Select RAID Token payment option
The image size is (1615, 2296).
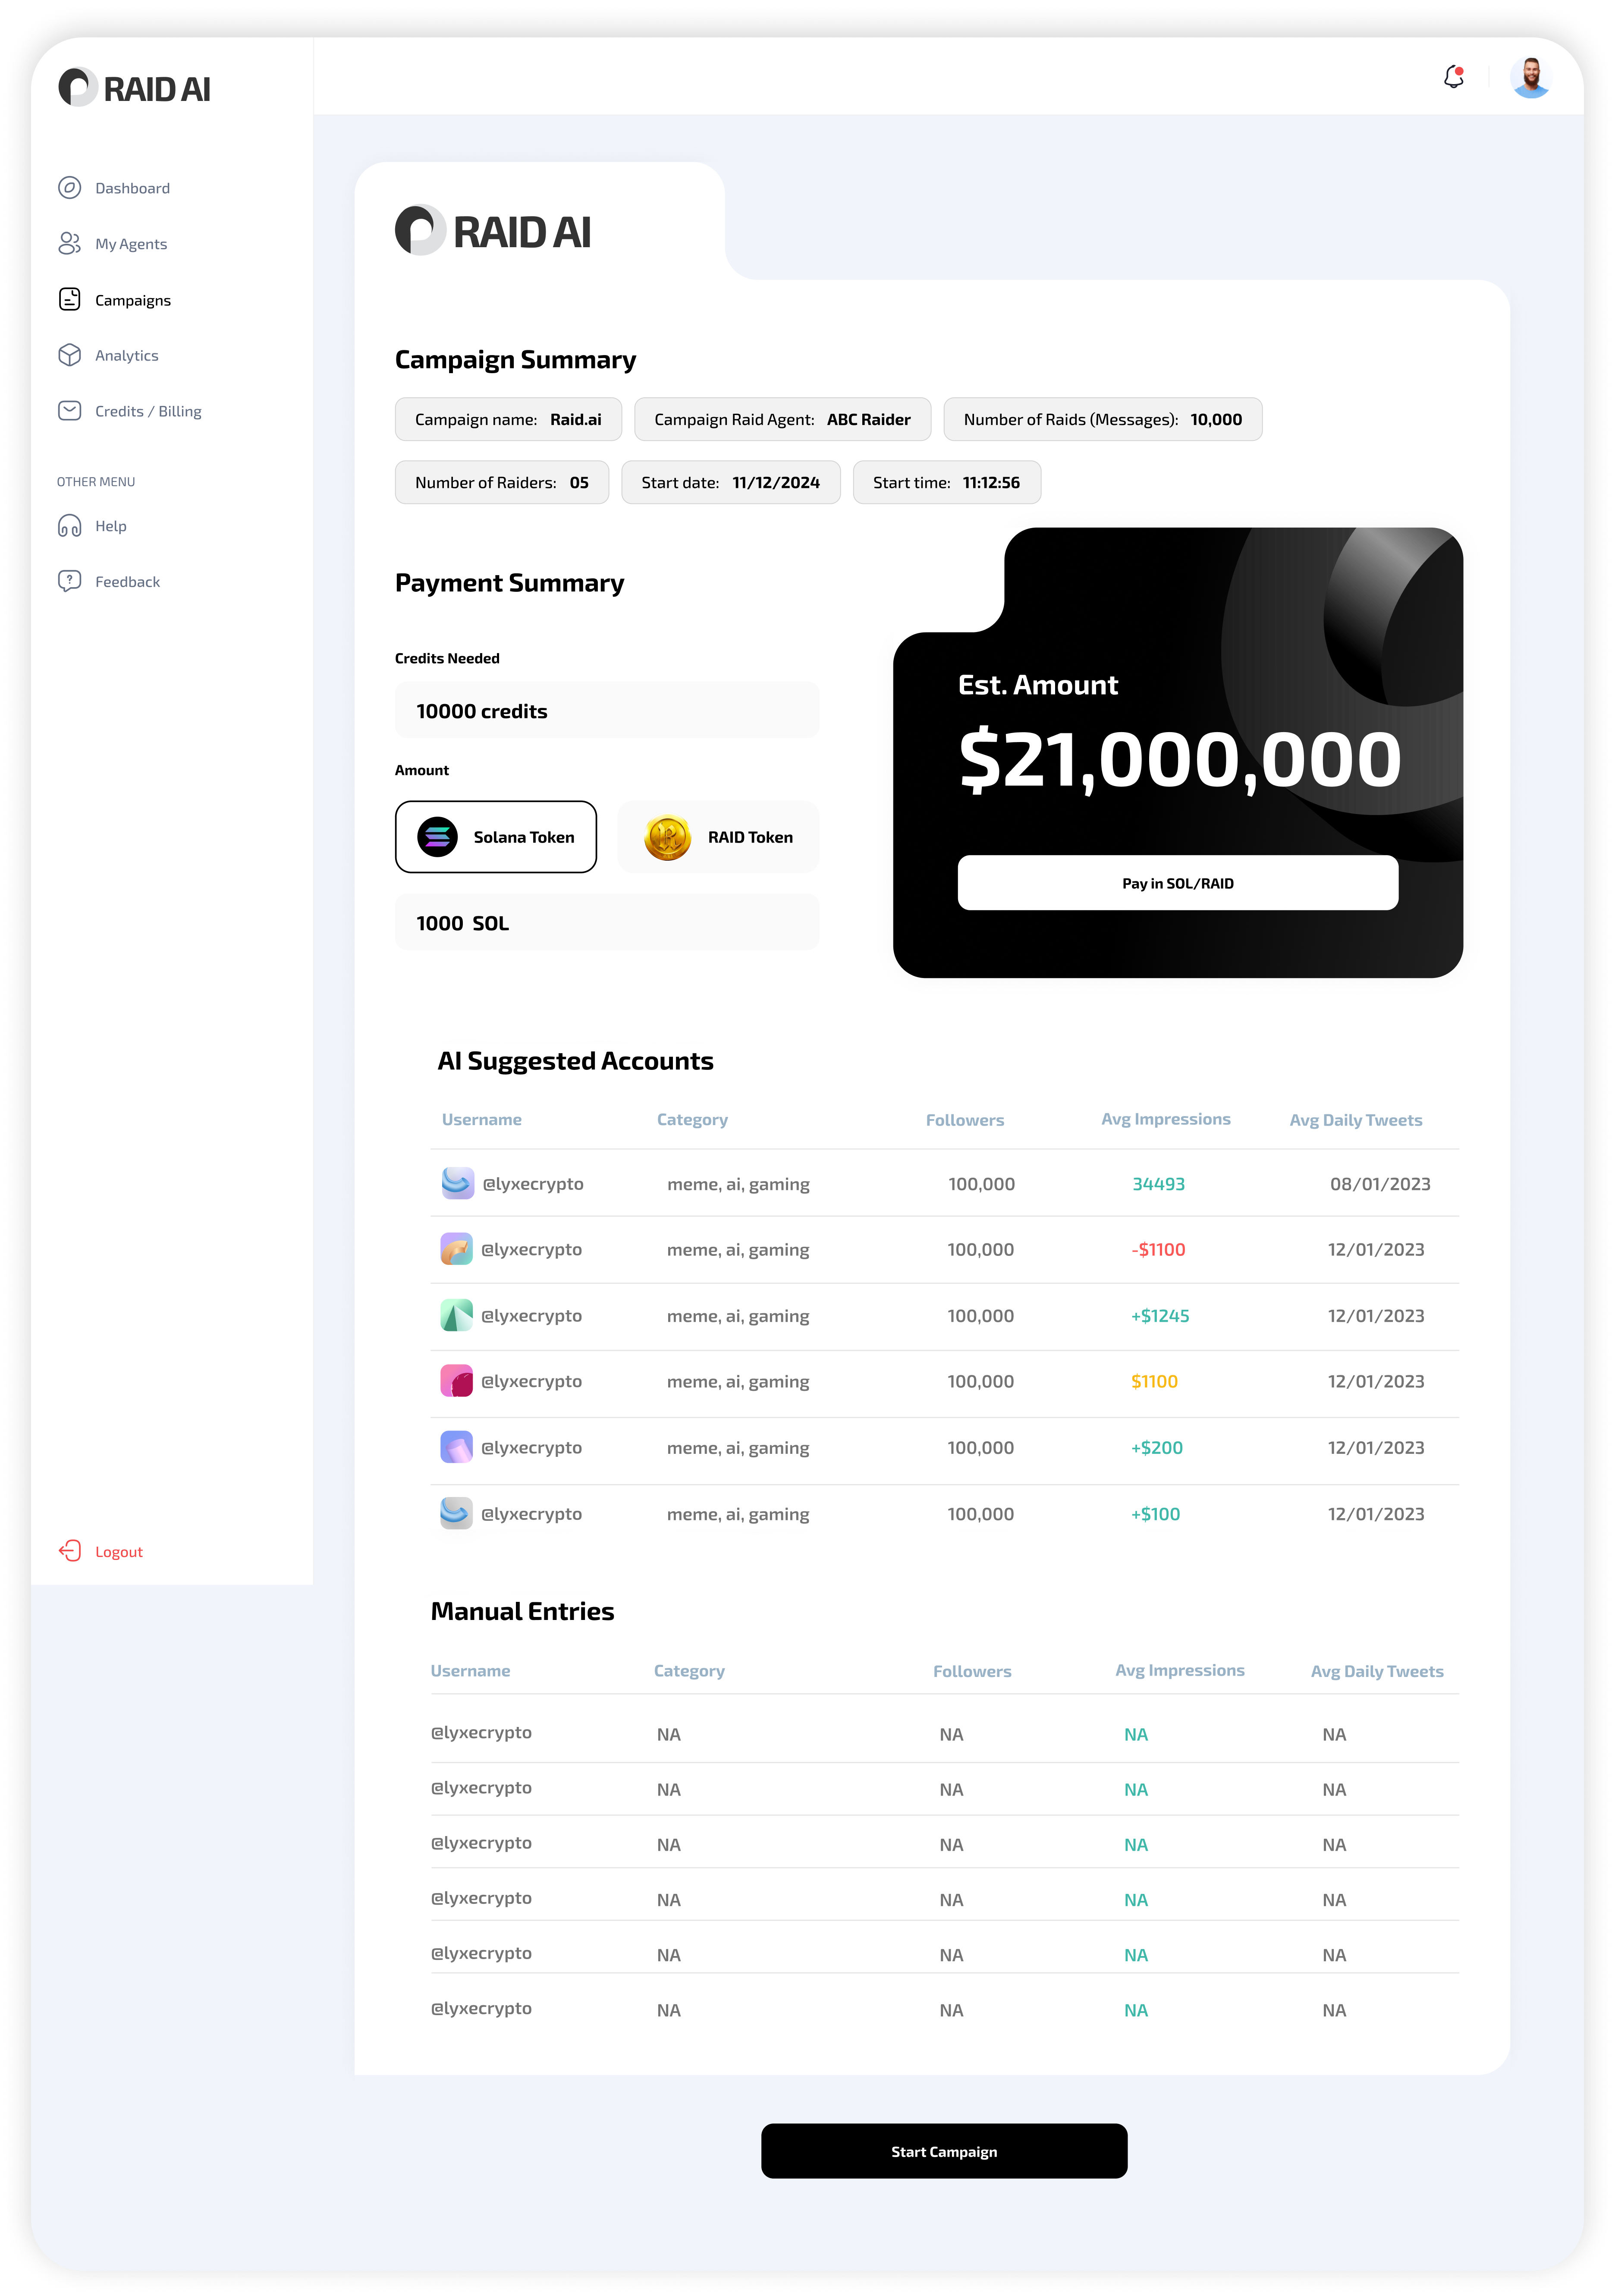tap(718, 837)
